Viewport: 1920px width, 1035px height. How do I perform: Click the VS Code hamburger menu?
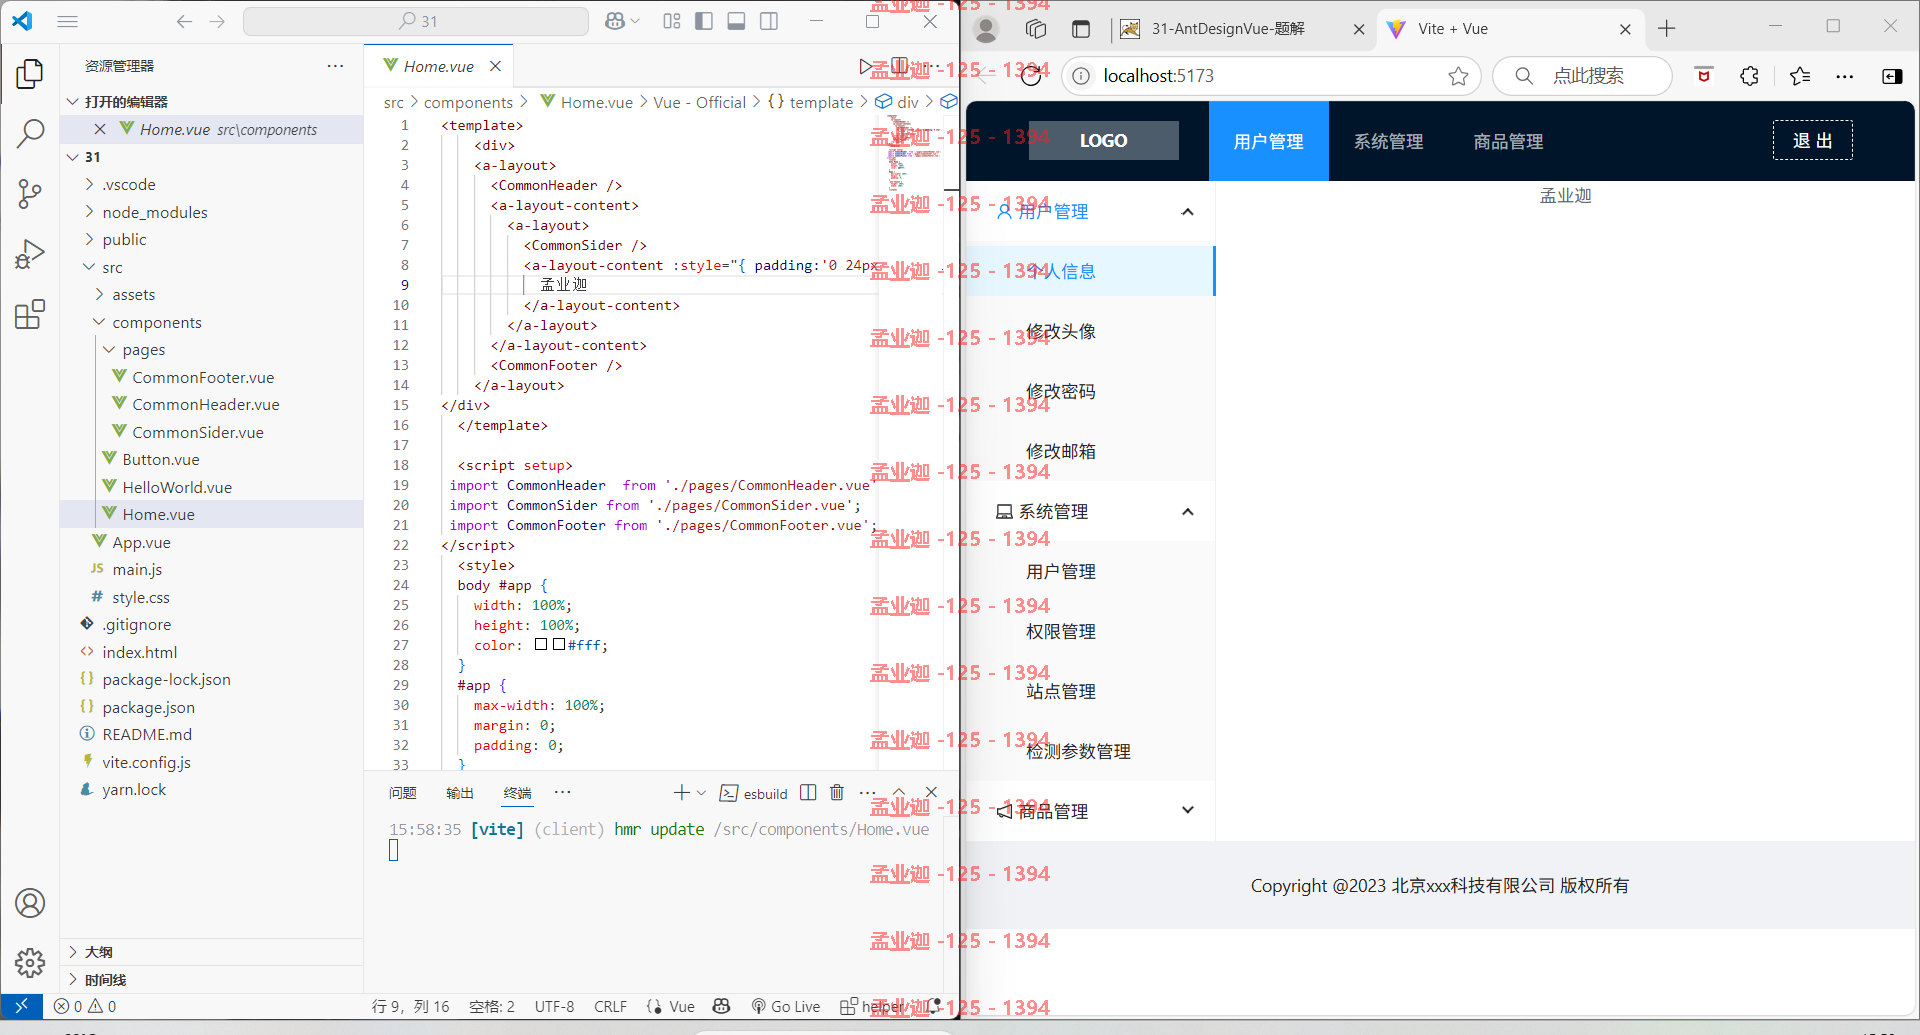coord(67,21)
